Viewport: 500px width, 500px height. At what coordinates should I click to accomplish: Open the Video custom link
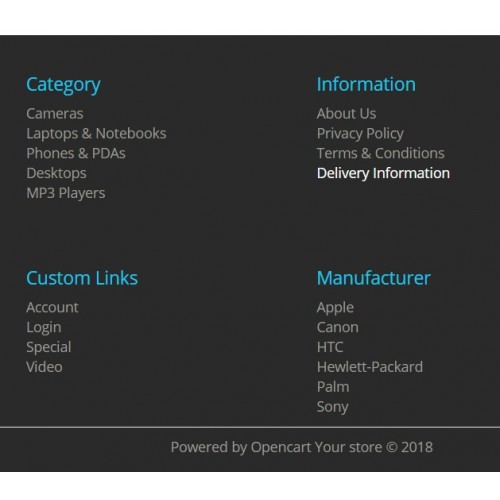tap(44, 367)
